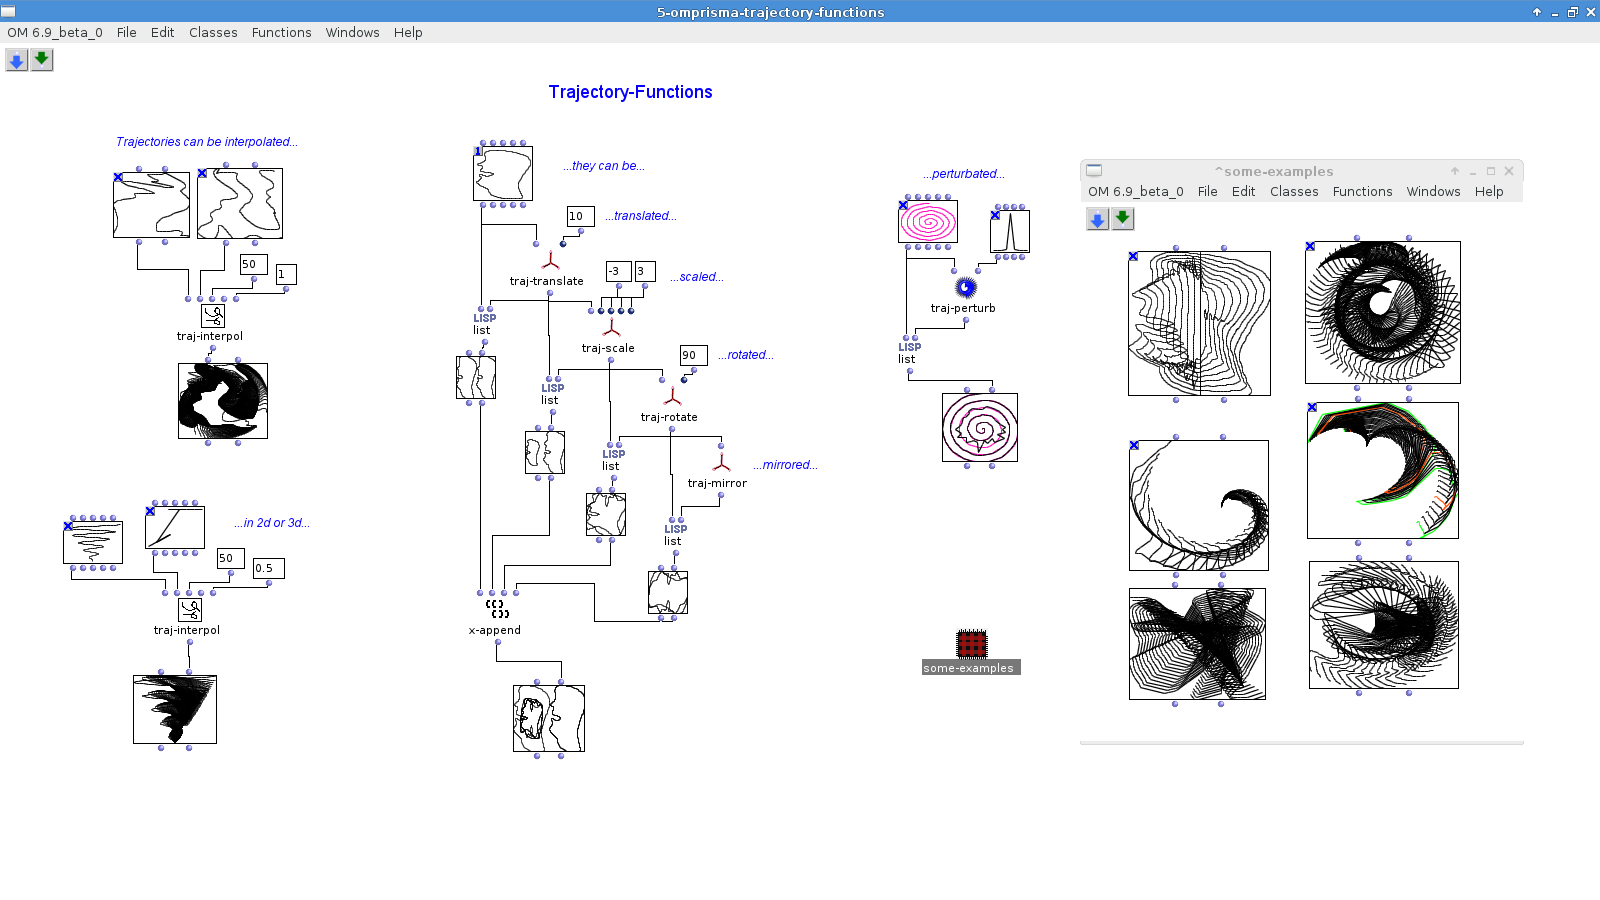The height and width of the screenshot is (900, 1600).
Task: Click the value box 3 next to -3
Action: pyautogui.click(x=645, y=271)
